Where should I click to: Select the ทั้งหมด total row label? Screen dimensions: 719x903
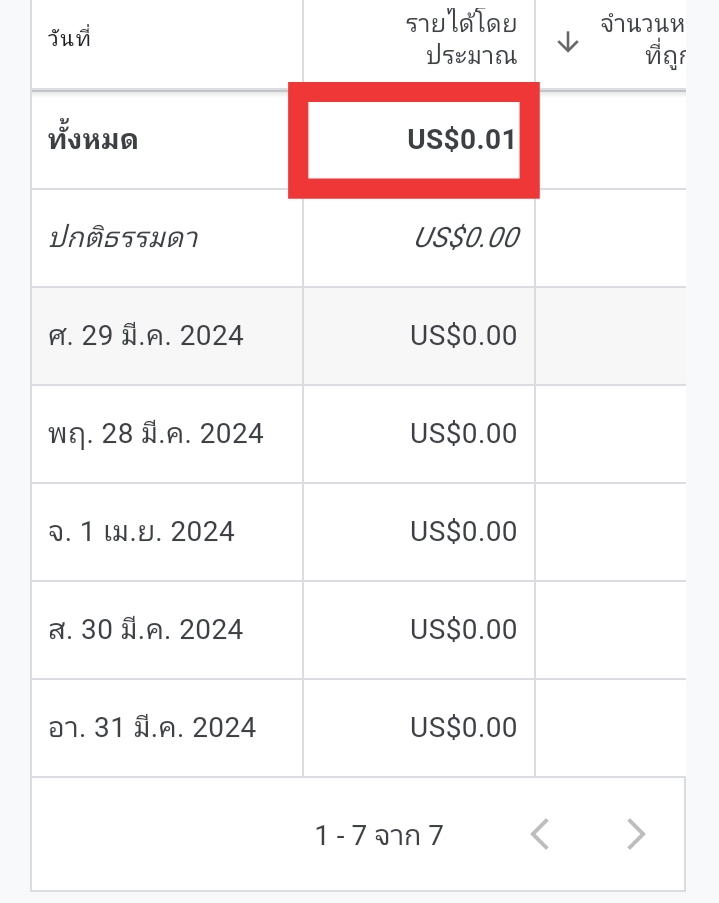[x=93, y=140]
